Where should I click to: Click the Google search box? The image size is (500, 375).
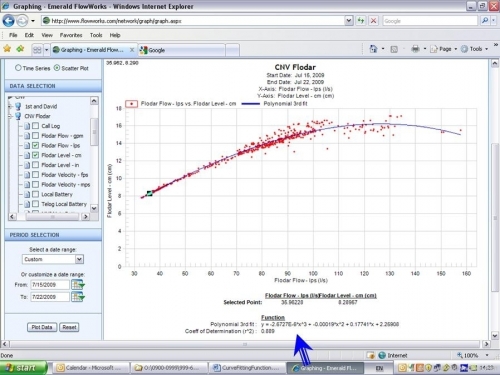pyautogui.click(x=430, y=21)
